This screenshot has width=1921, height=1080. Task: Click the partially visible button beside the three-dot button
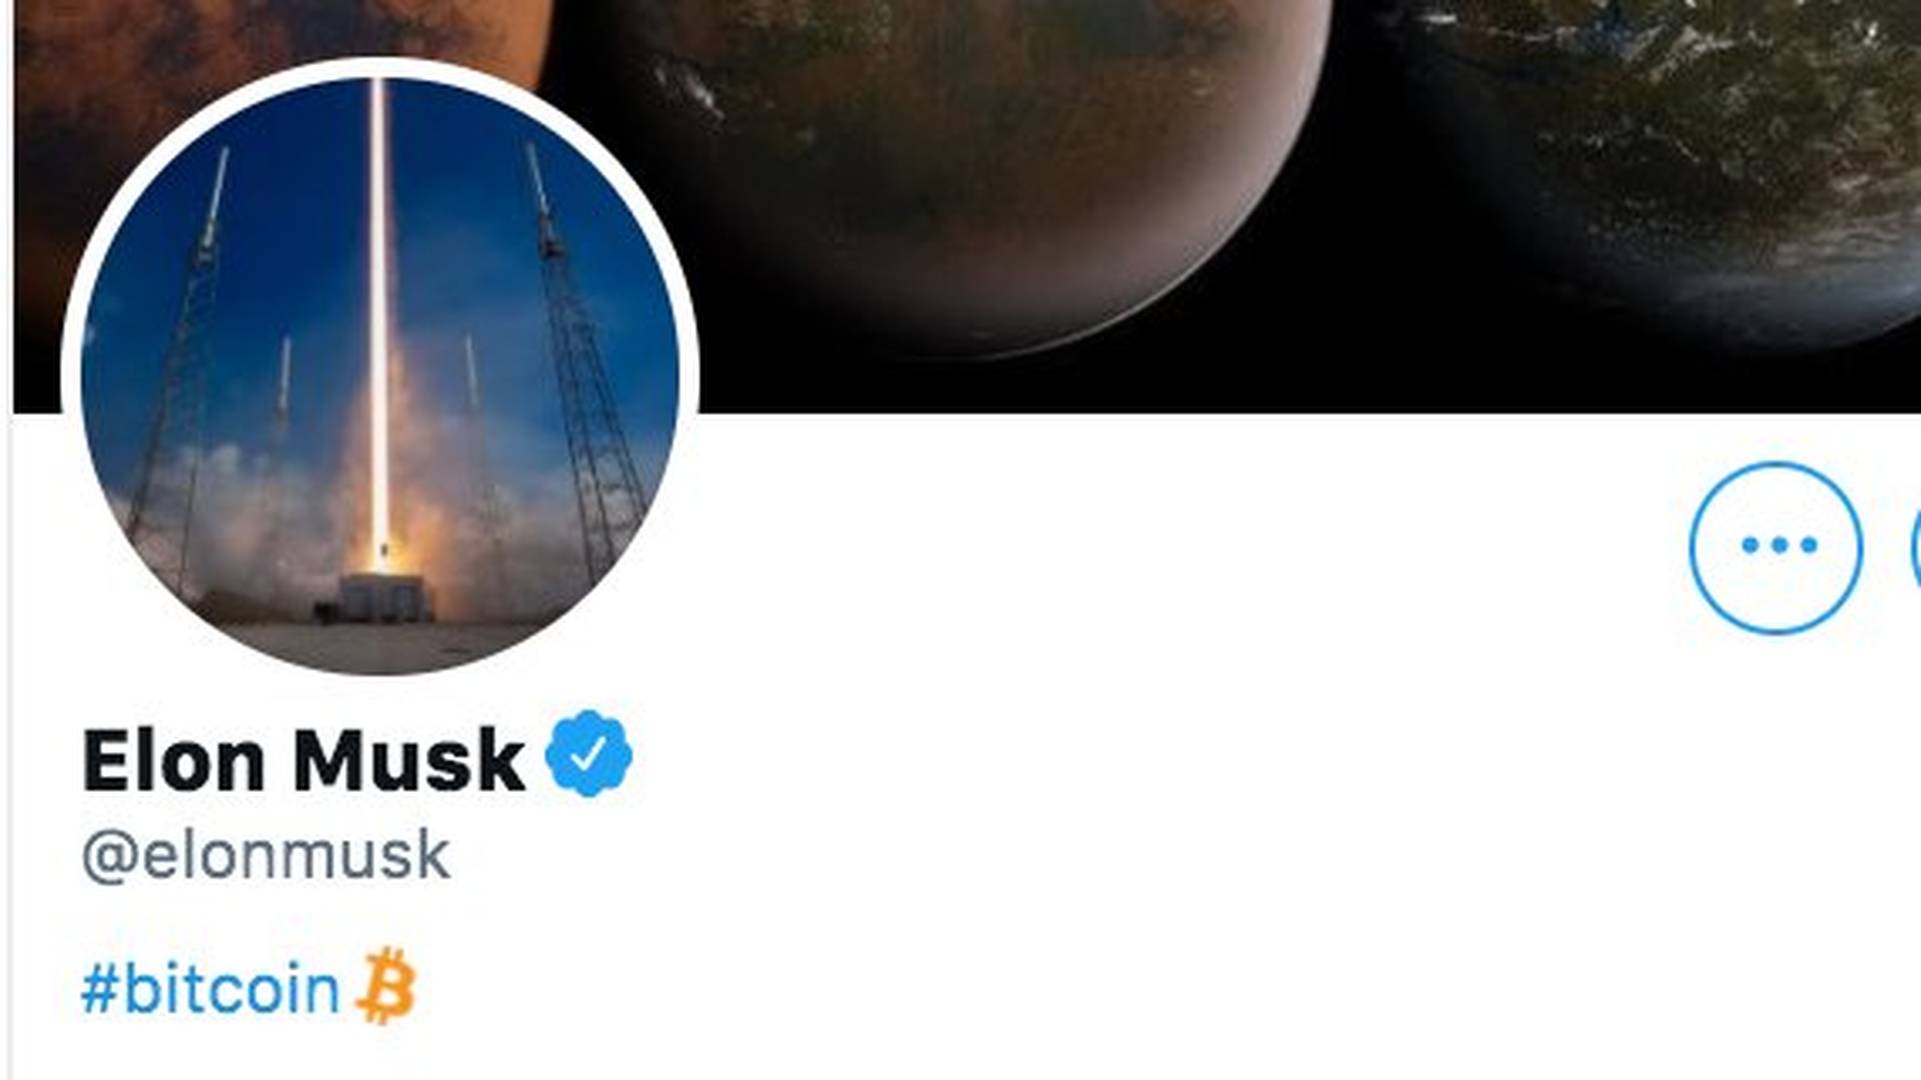point(1915,547)
